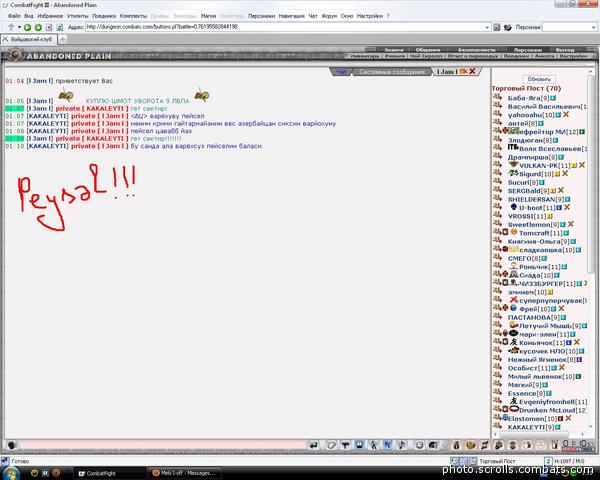Click the info icon next to KAKALEYTI[9] in the user list
This screenshot has width=600, height=480.
coord(558,427)
